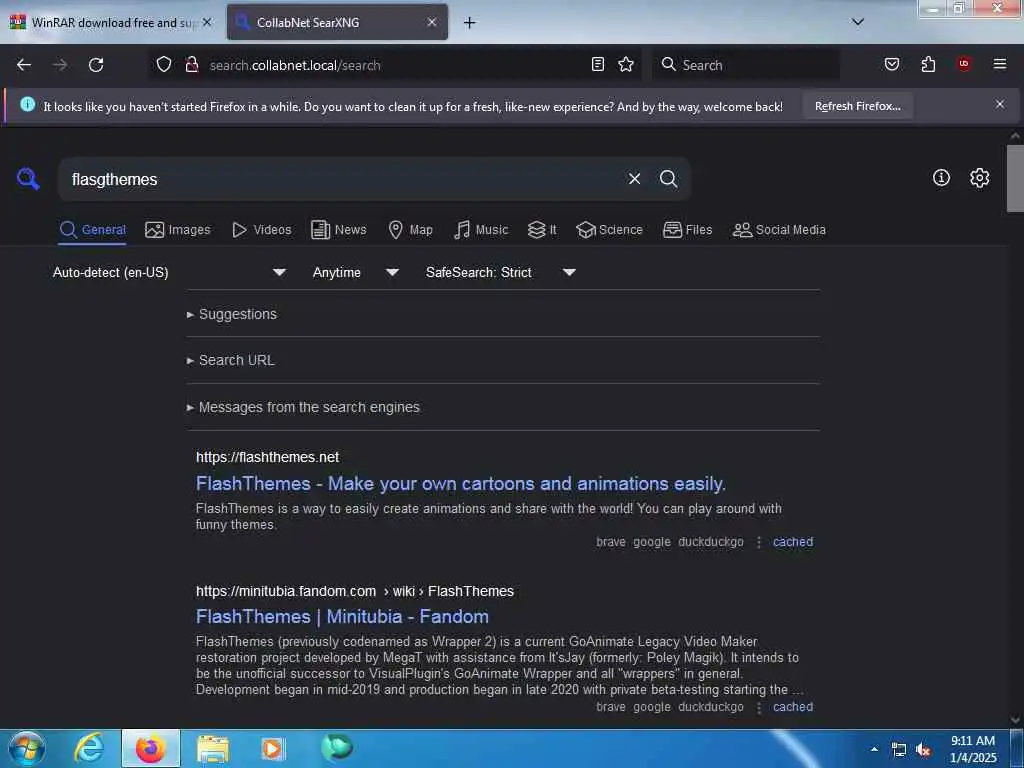Open Windows Explorer folder on taskbar

click(213, 749)
